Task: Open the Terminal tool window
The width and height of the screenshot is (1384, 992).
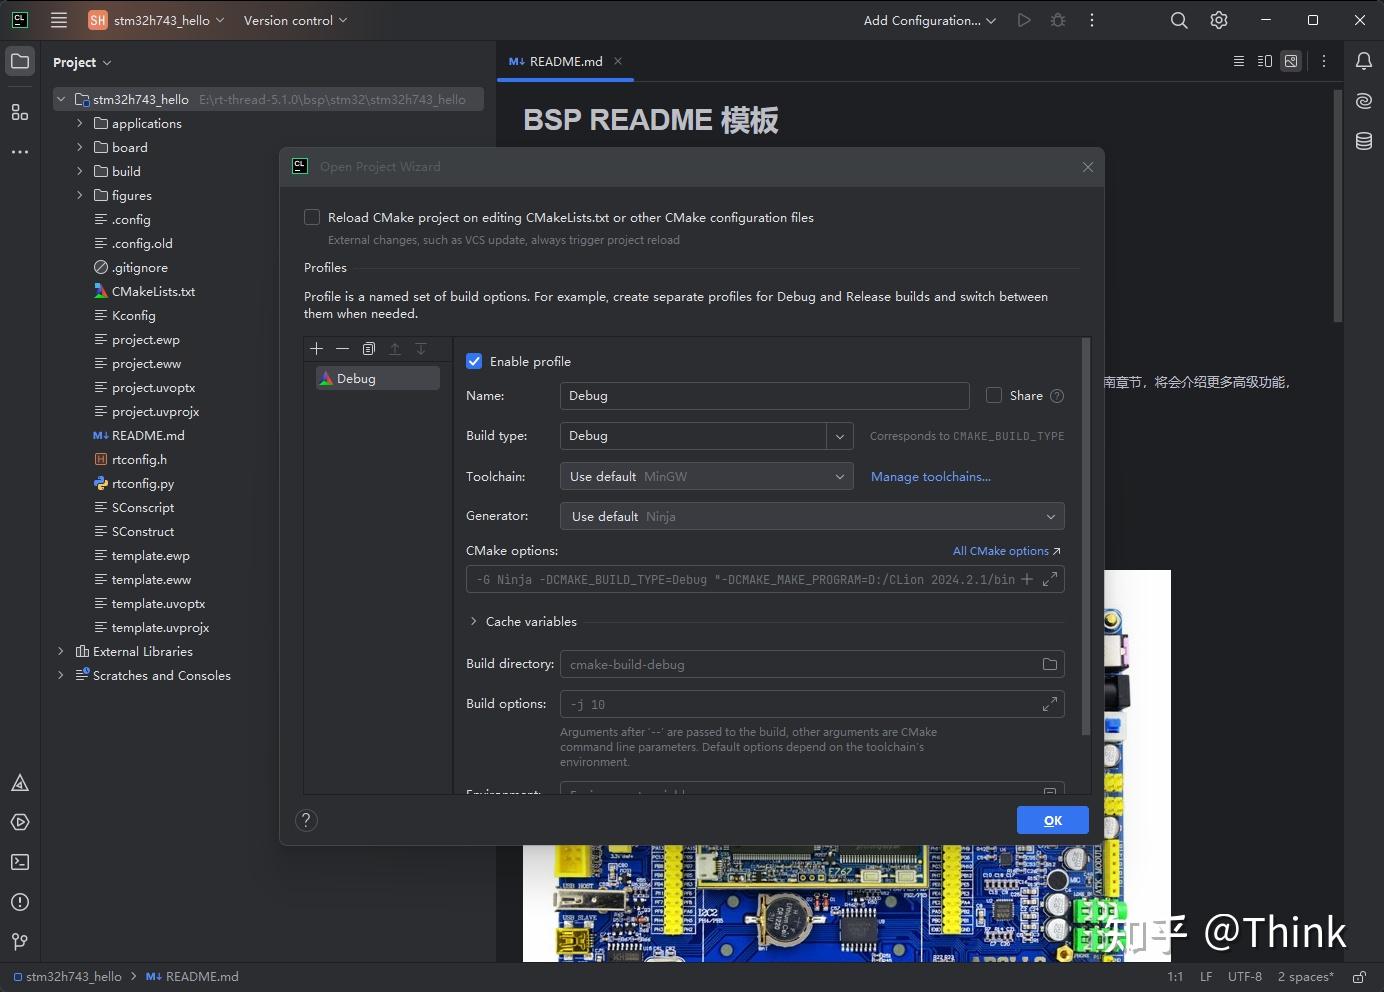Action: (x=20, y=862)
